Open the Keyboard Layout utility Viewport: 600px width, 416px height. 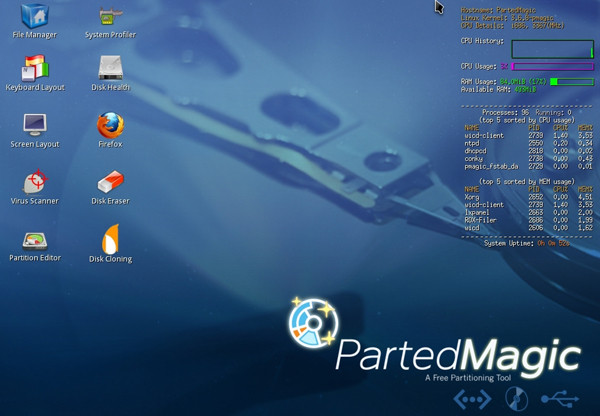pos(35,69)
